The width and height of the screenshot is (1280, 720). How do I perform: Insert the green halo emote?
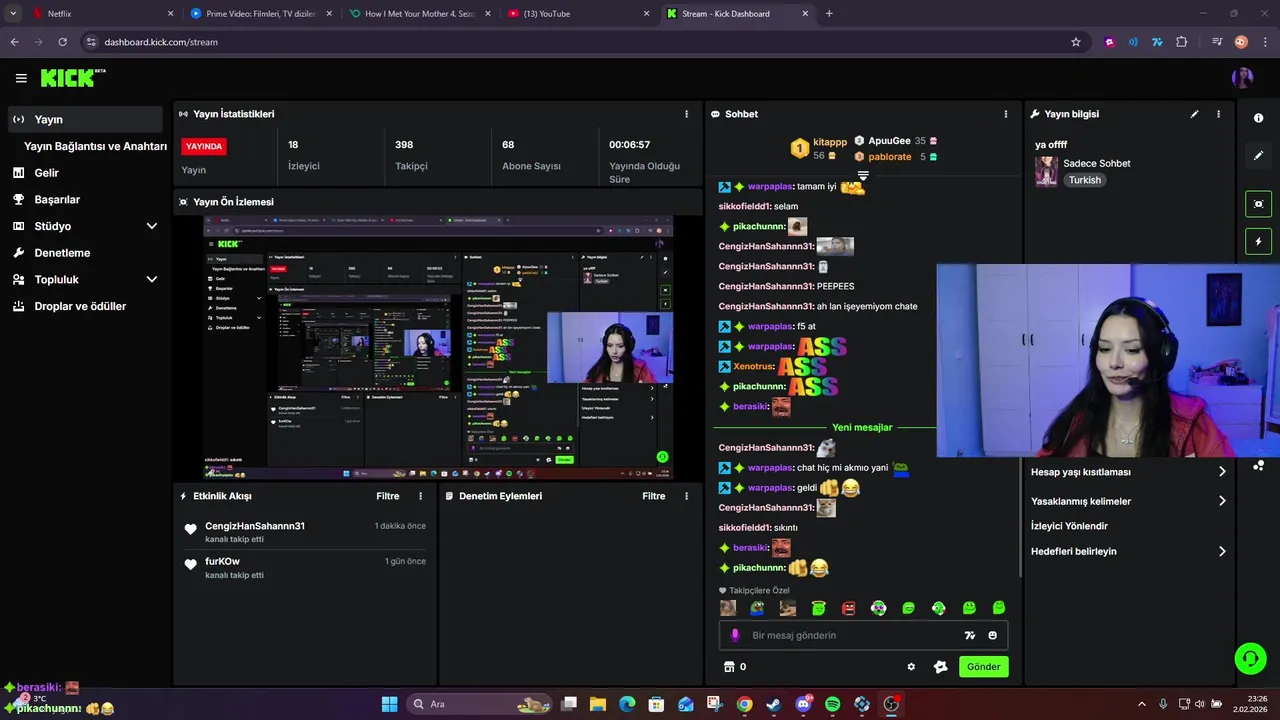[818, 608]
